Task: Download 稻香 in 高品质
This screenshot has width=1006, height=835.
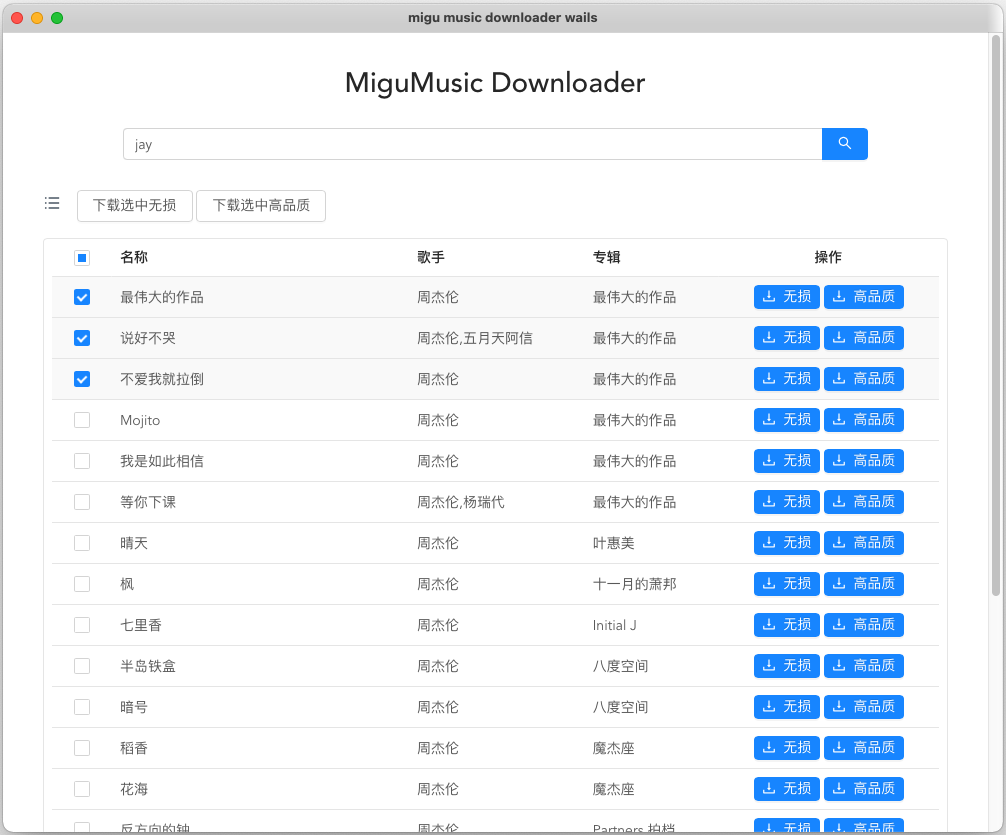Action: pyautogui.click(x=864, y=748)
